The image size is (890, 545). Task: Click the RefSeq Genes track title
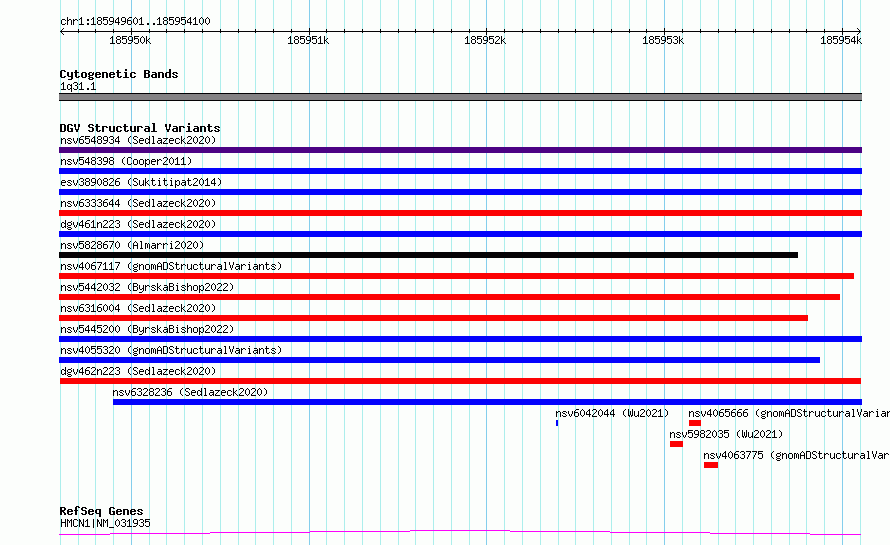pos(101,511)
